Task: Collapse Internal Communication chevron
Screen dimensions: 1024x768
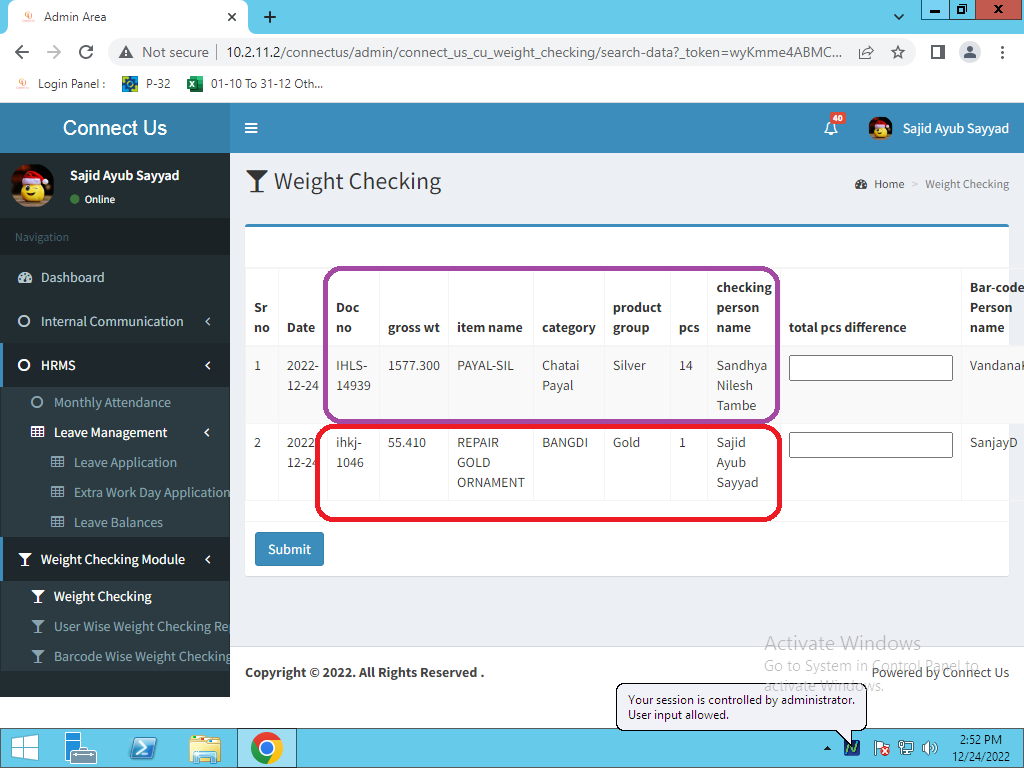Action: (x=208, y=321)
